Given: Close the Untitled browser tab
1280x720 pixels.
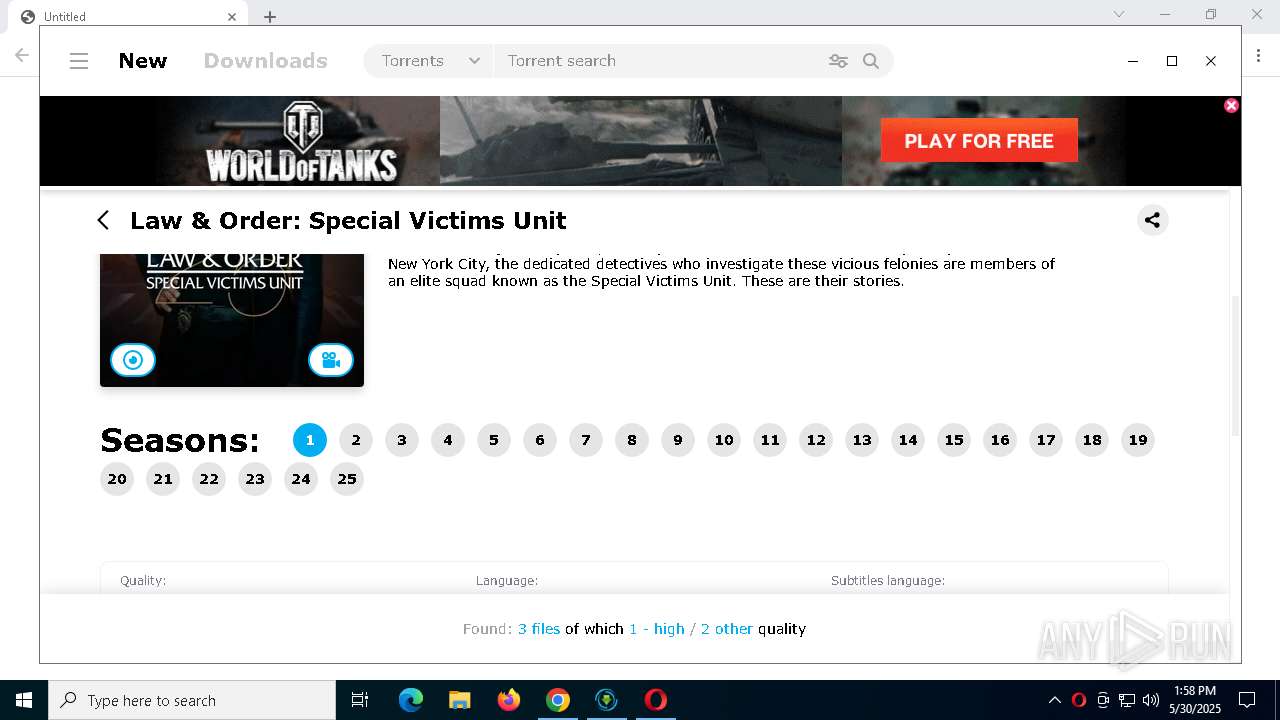Looking at the screenshot, I should (232, 16).
